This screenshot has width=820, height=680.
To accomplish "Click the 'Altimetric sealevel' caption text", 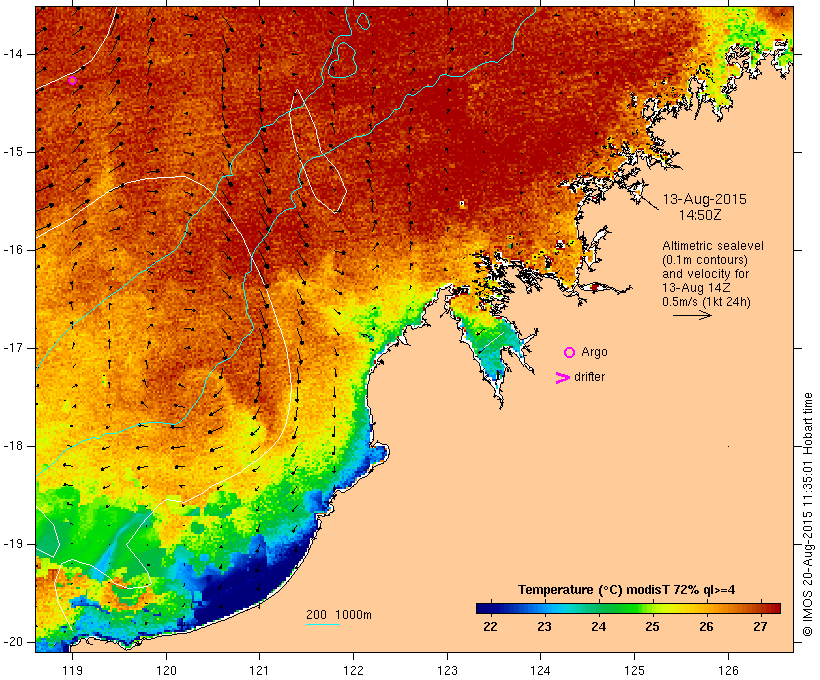I will (x=713, y=246).
